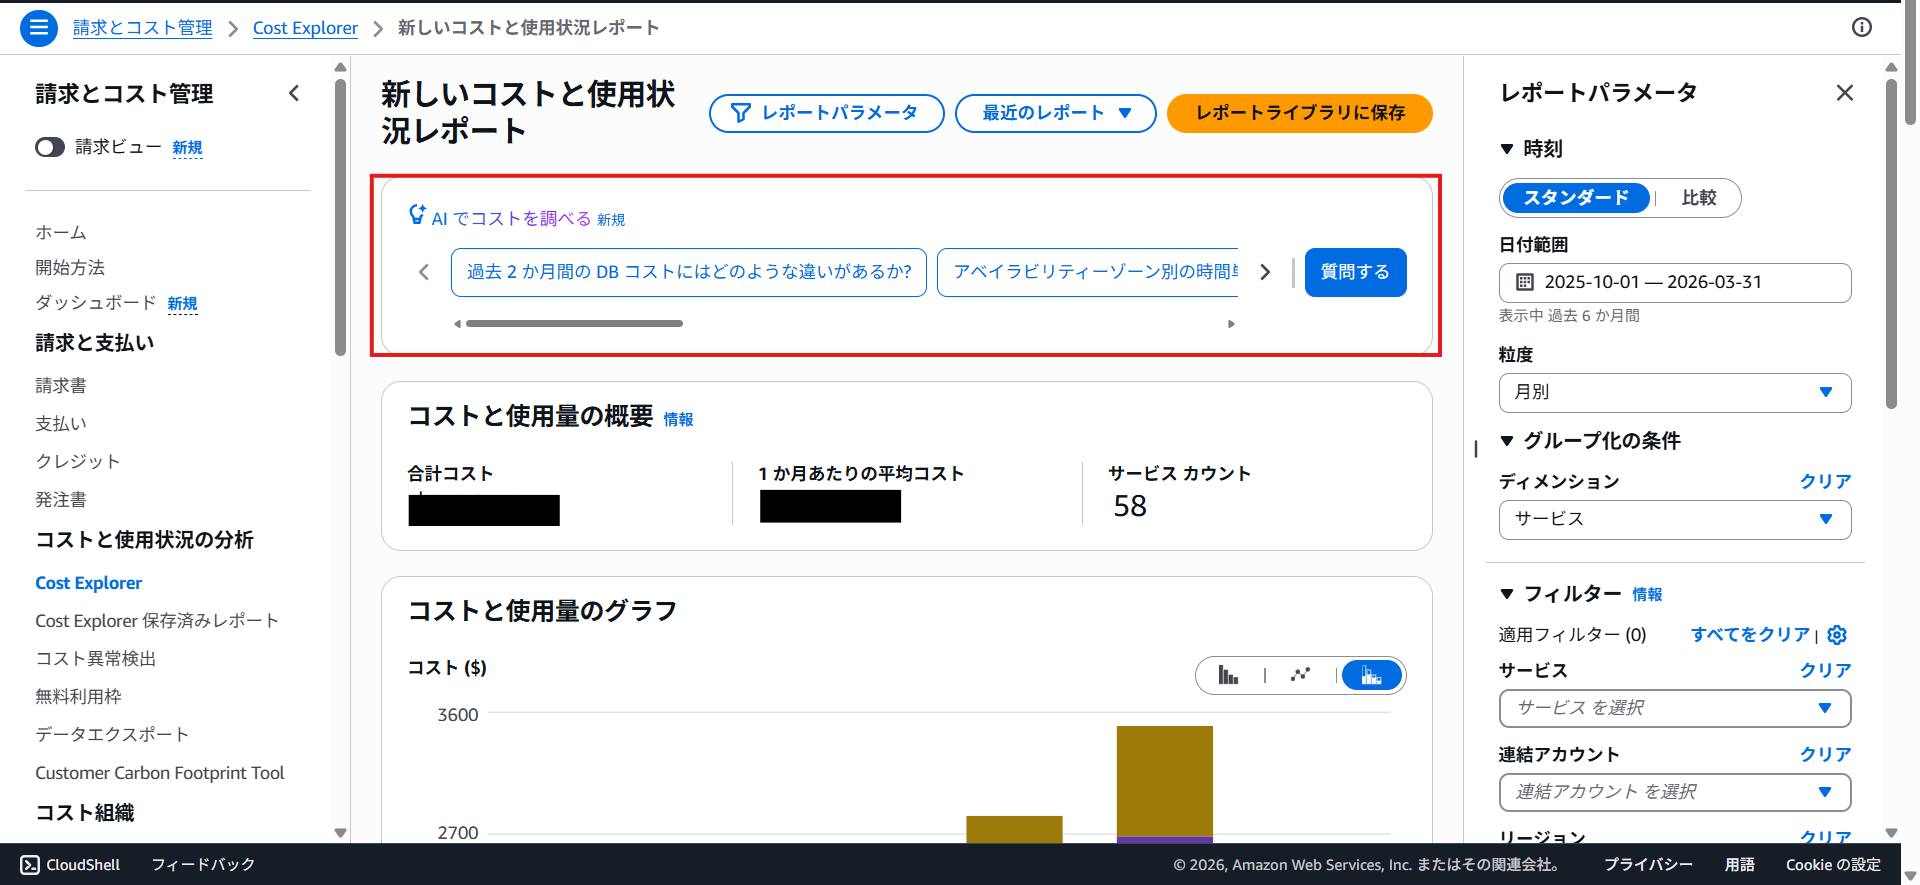Collapse the 請求とコスト管理 side navigation
Screen dimensions: 1920x885
pyautogui.click(x=294, y=93)
